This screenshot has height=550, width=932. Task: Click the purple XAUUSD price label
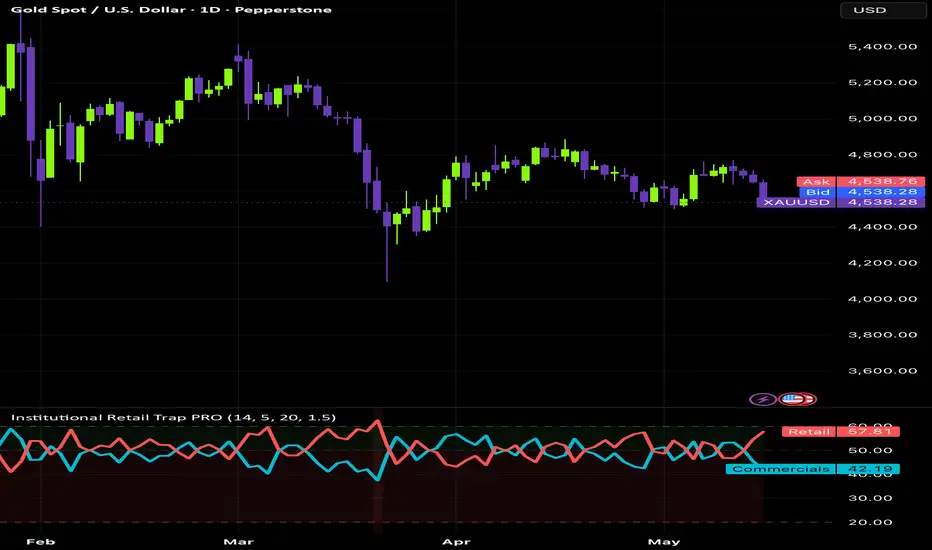[840, 202]
